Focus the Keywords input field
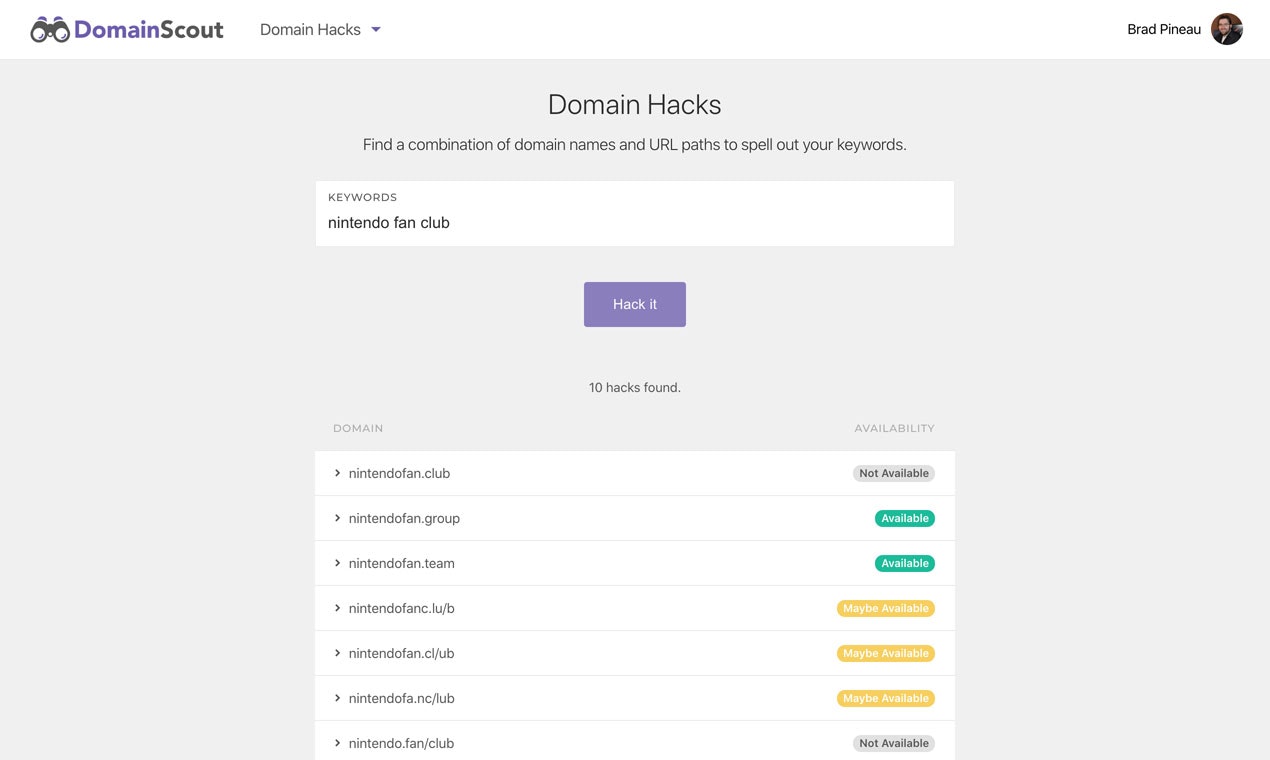The image size is (1270, 760). [x=635, y=214]
